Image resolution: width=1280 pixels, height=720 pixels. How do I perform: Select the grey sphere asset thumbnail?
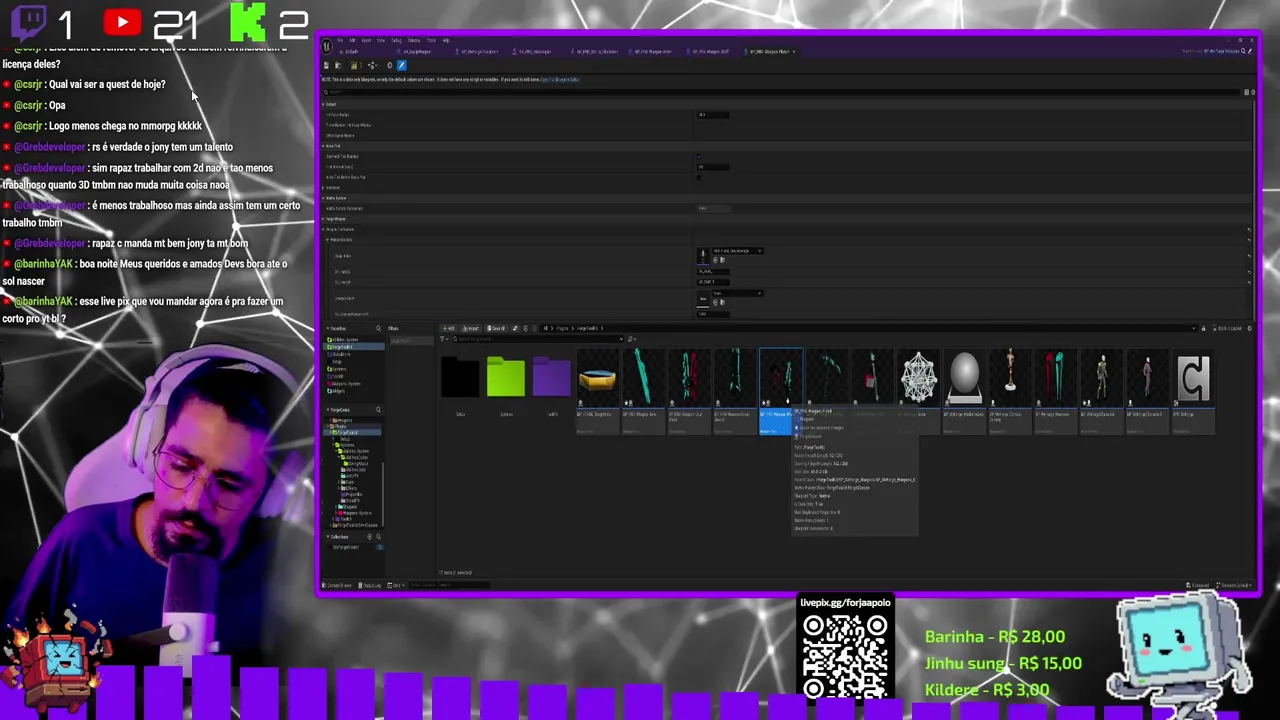click(x=965, y=378)
